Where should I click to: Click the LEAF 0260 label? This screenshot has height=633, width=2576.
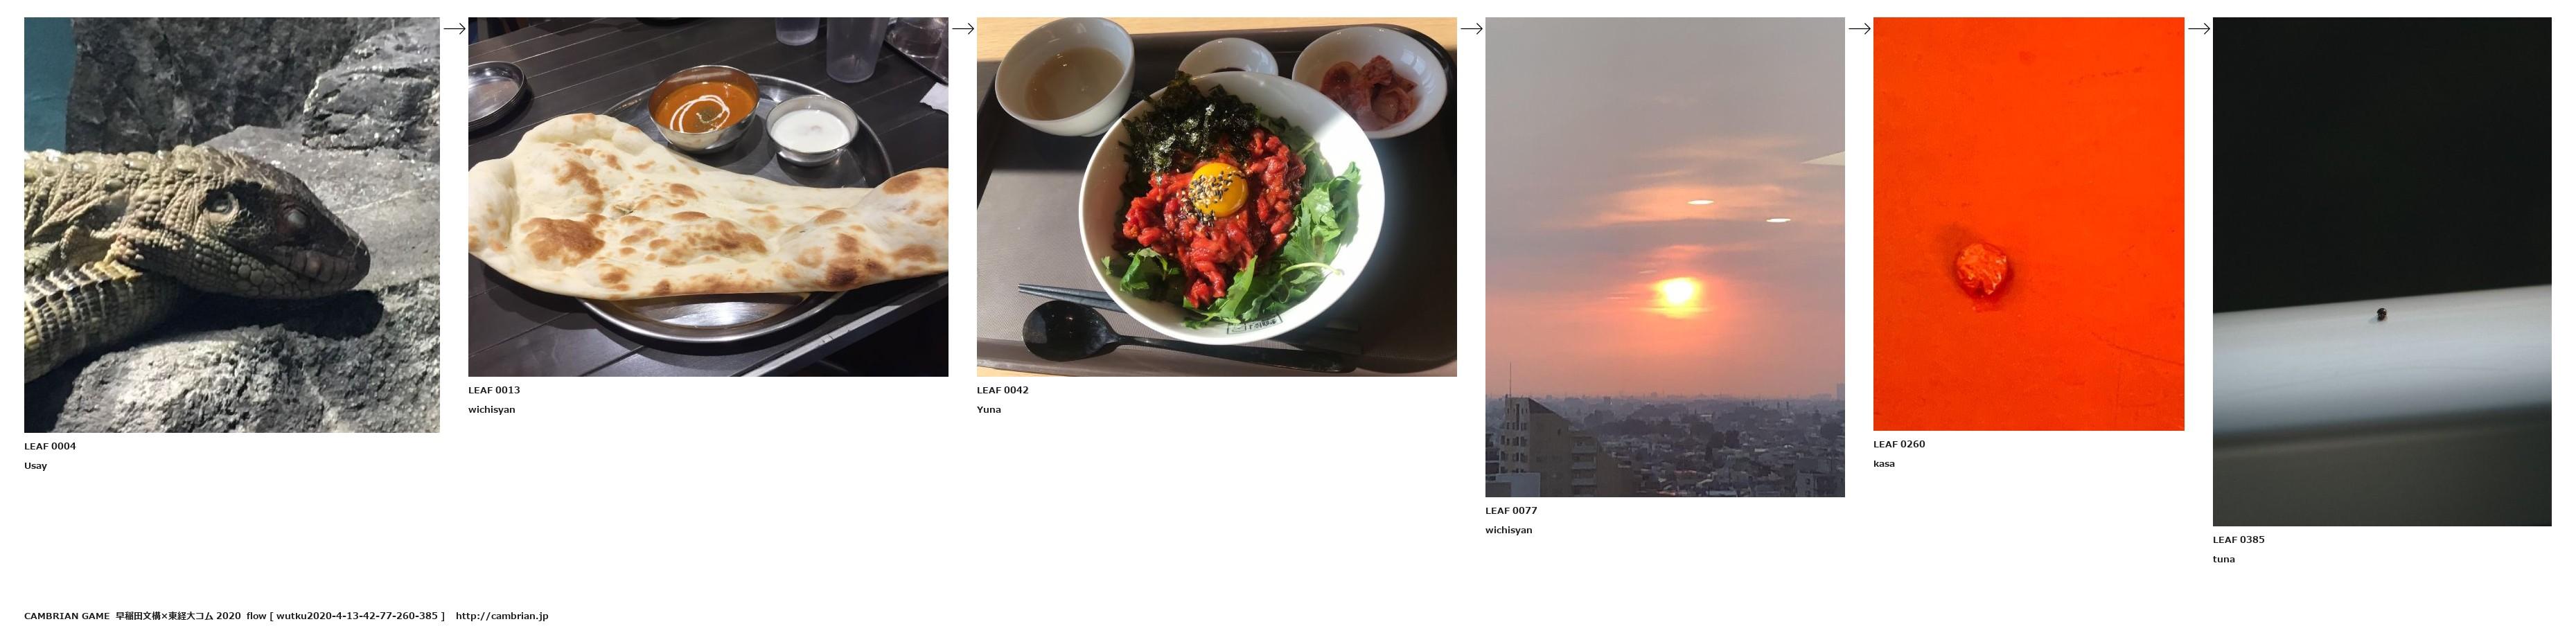pos(1899,445)
